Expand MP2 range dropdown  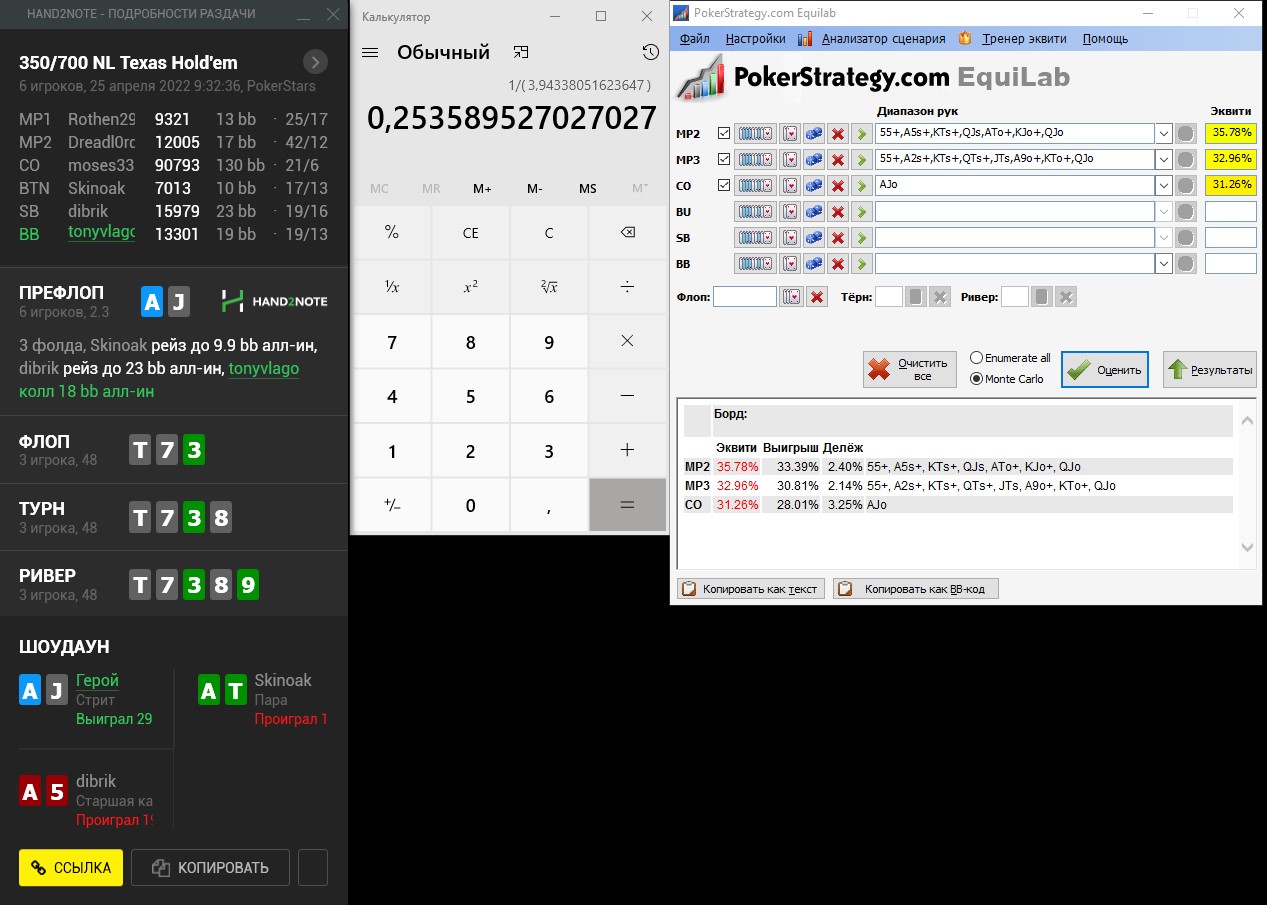tap(1164, 133)
